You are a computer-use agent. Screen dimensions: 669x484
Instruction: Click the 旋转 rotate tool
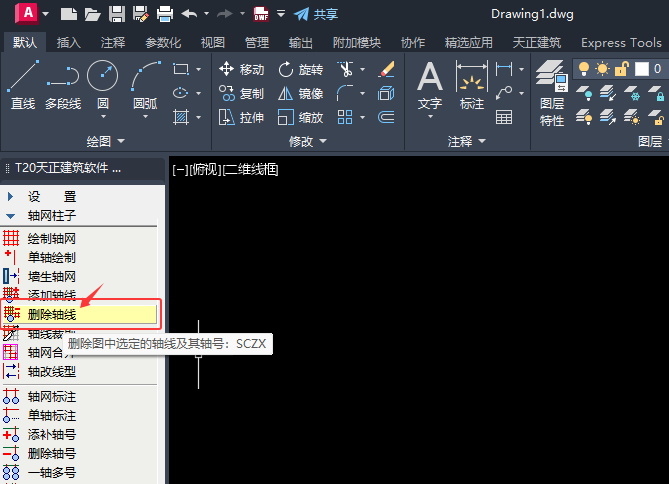pos(300,69)
